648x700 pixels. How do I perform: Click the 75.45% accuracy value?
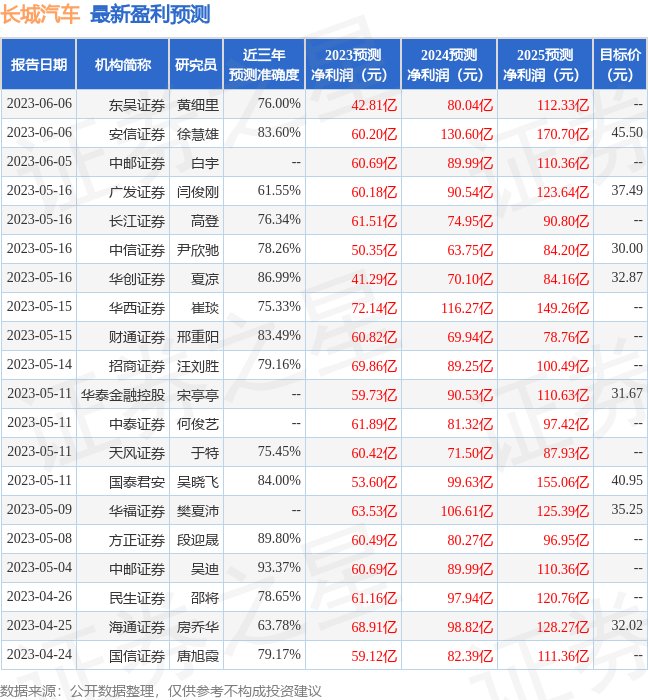pyautogui.click(x=279, y=451)
